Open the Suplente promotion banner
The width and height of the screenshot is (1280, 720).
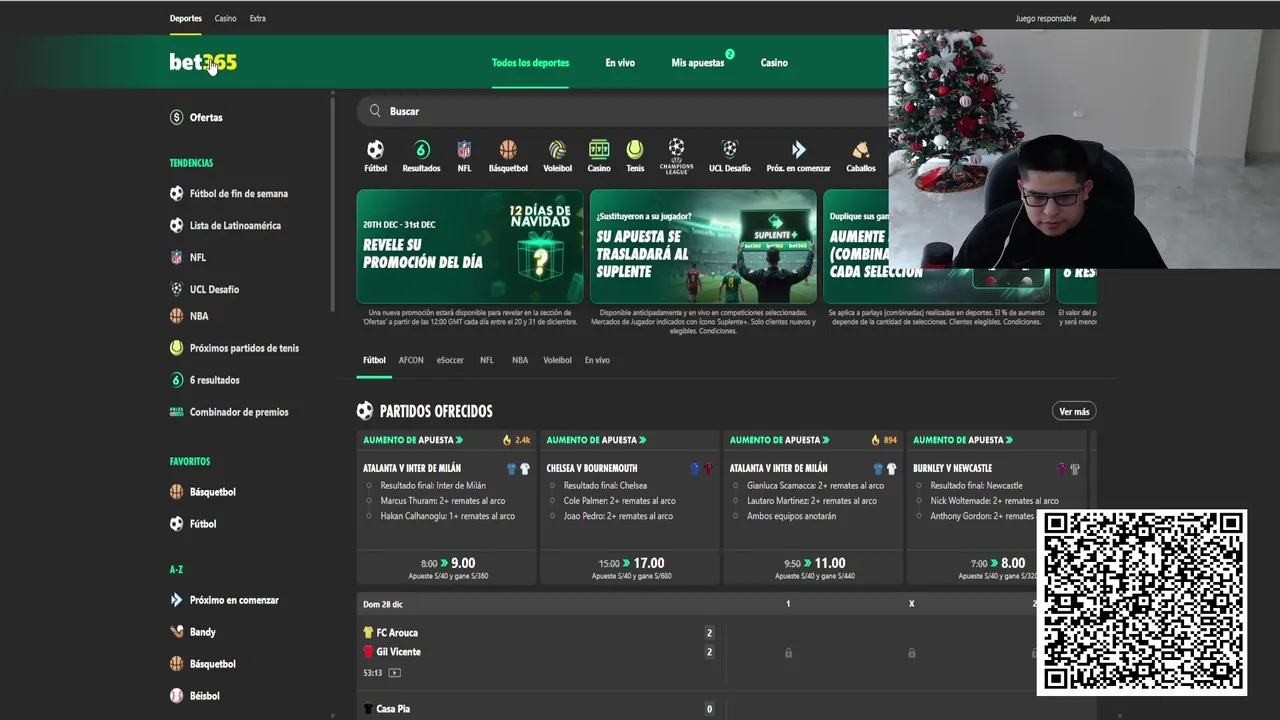tap(703, 246)
